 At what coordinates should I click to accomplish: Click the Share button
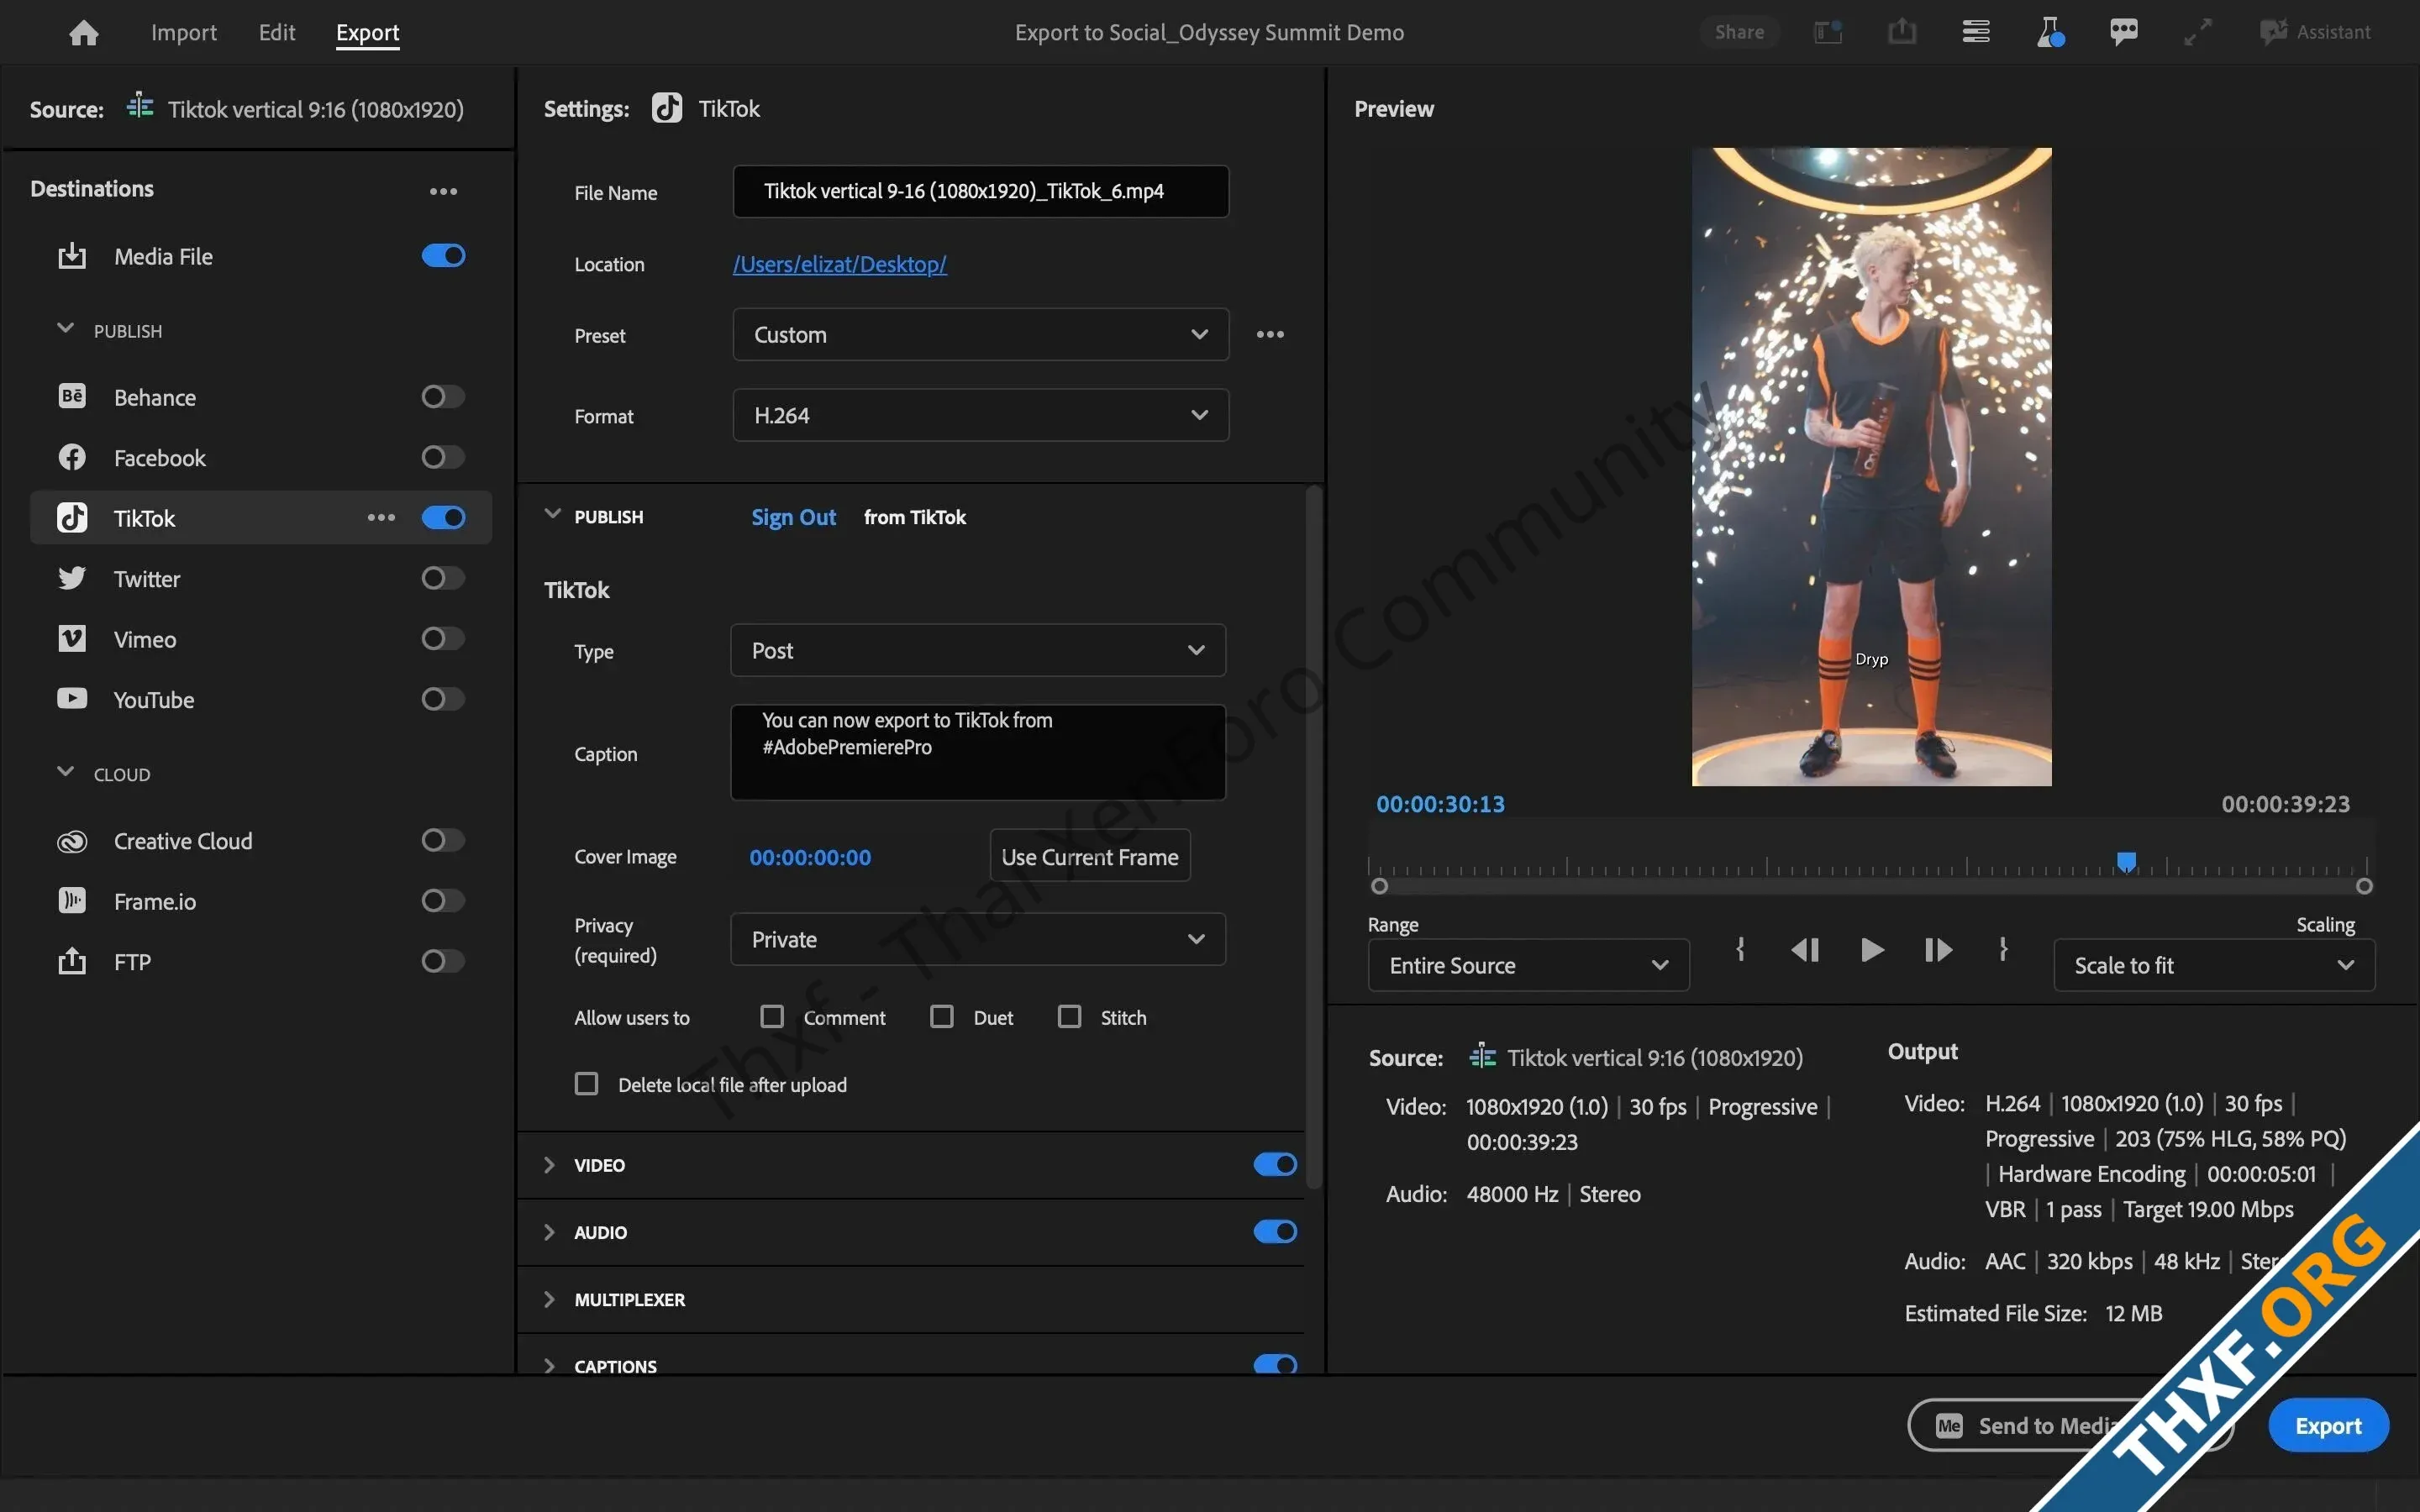(1739, 32)
